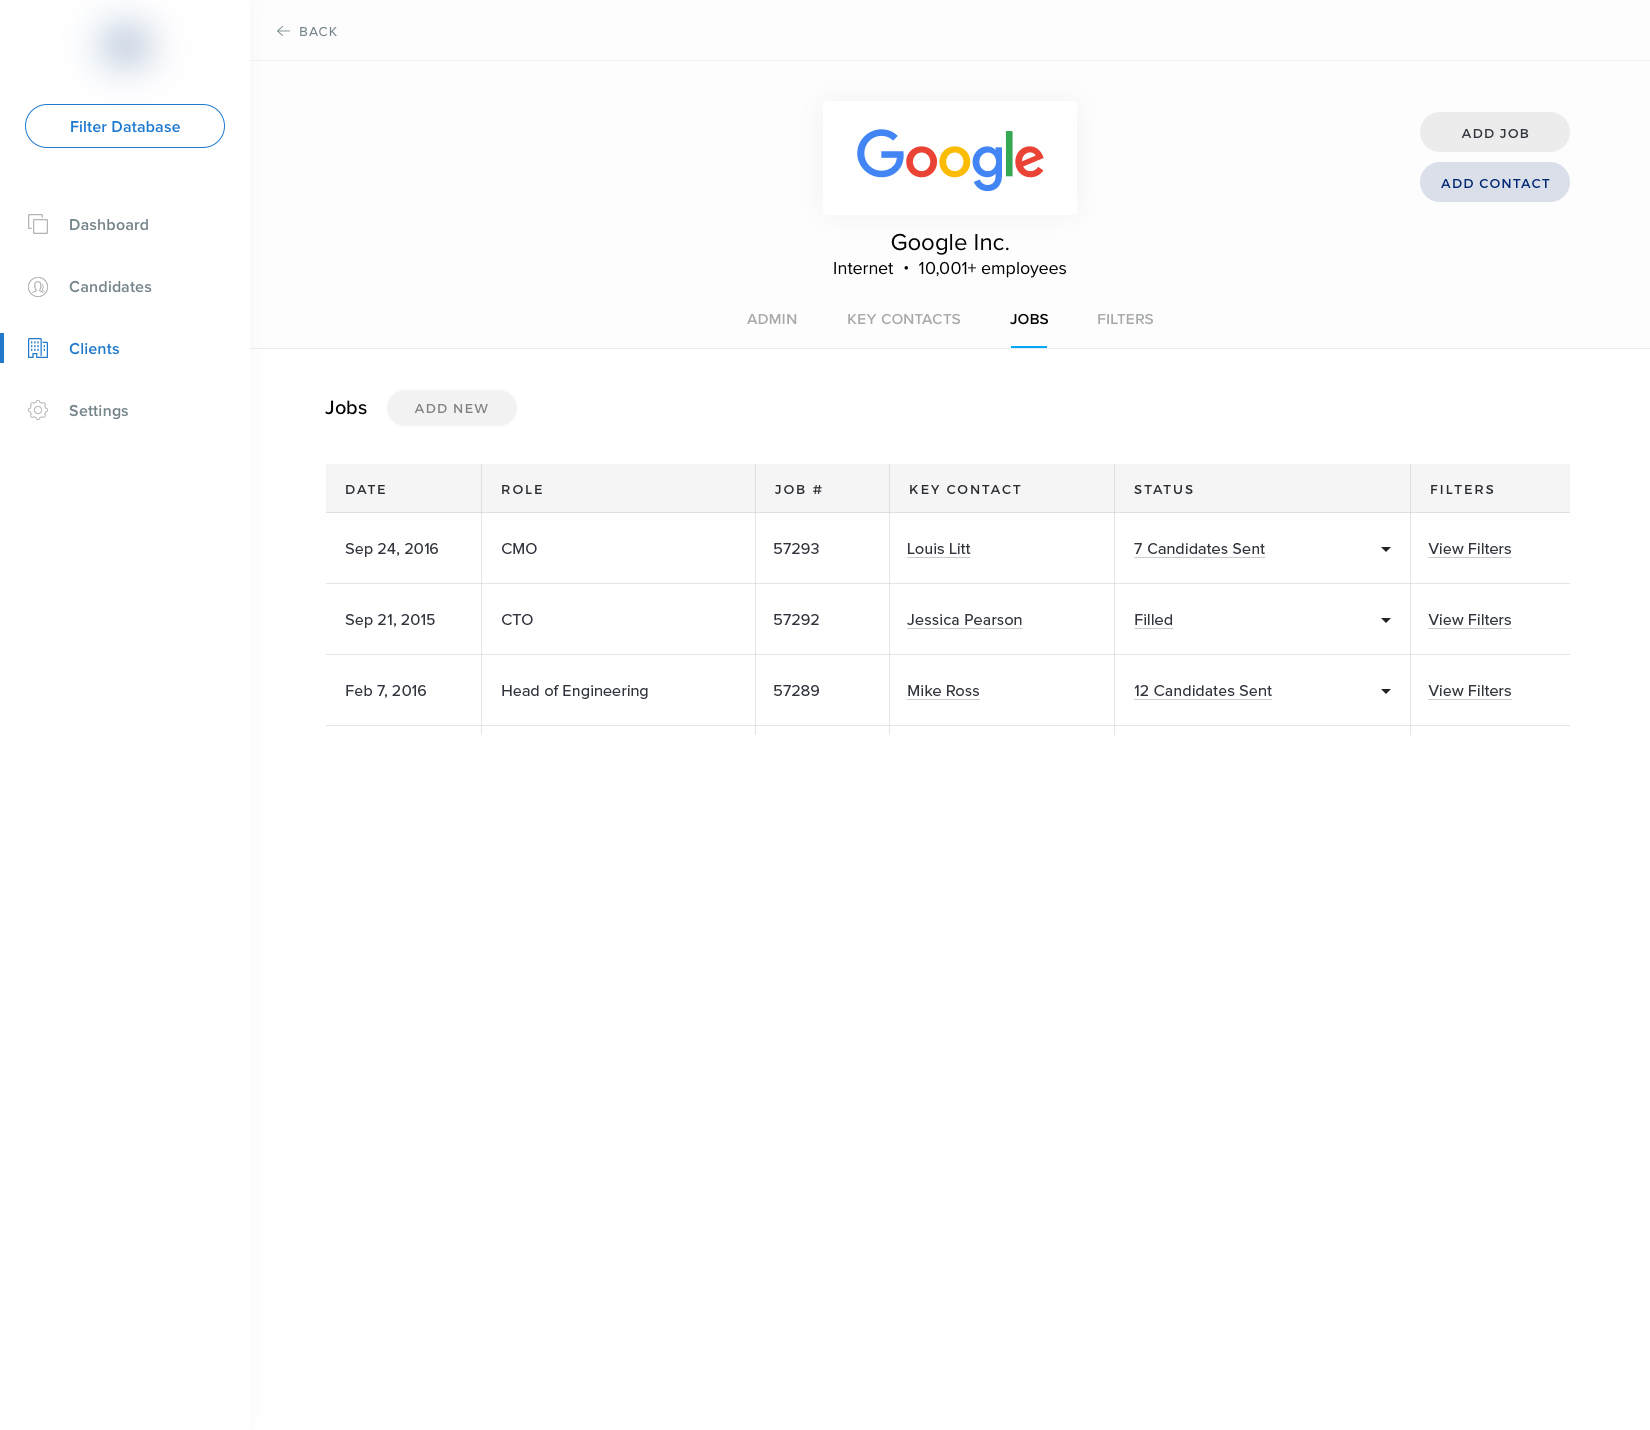Click job number 57293
The image size is (1650, 1430).
click(796, 549)
